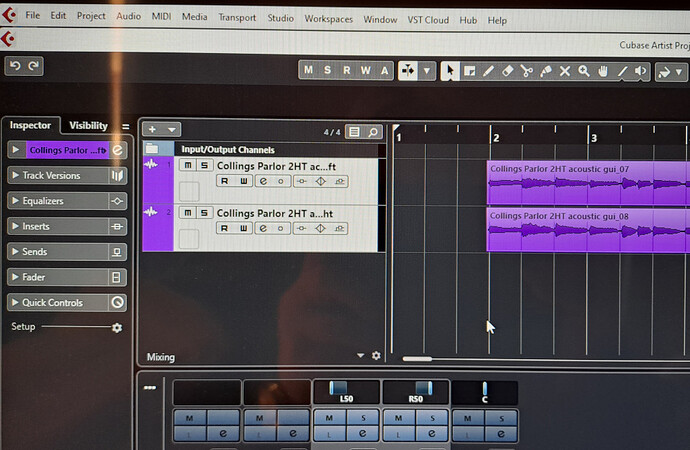The width and height of the screenshot is (690, 450).
Task: Open the Mixing dropdown arrow
Action: tap(360, 355)
